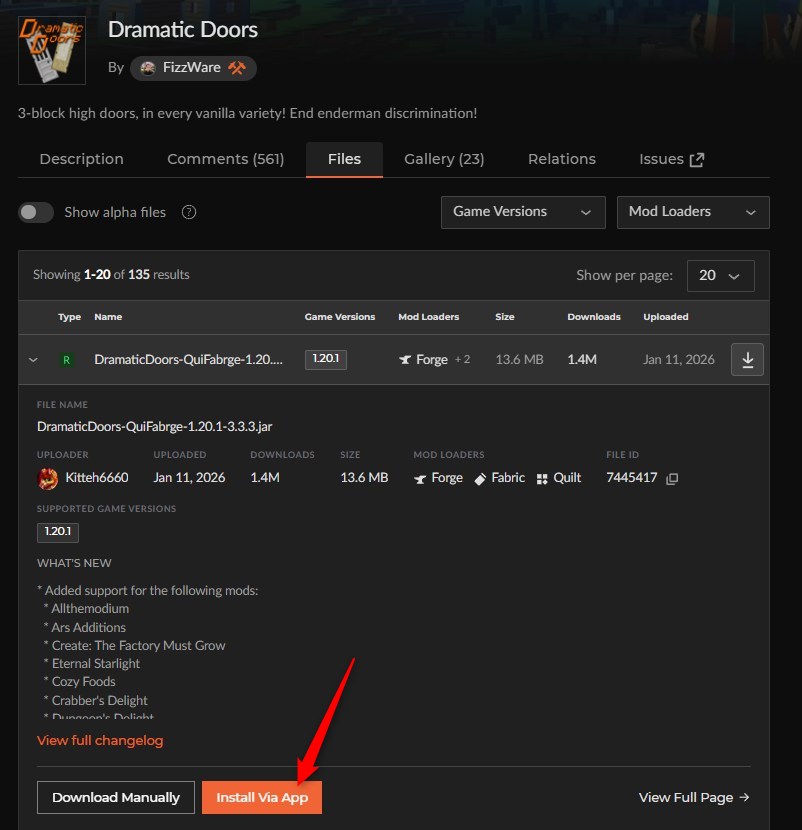
Task: Toggle Show alpha files switch
Action: pyautogui.click(x=36, y=212)
